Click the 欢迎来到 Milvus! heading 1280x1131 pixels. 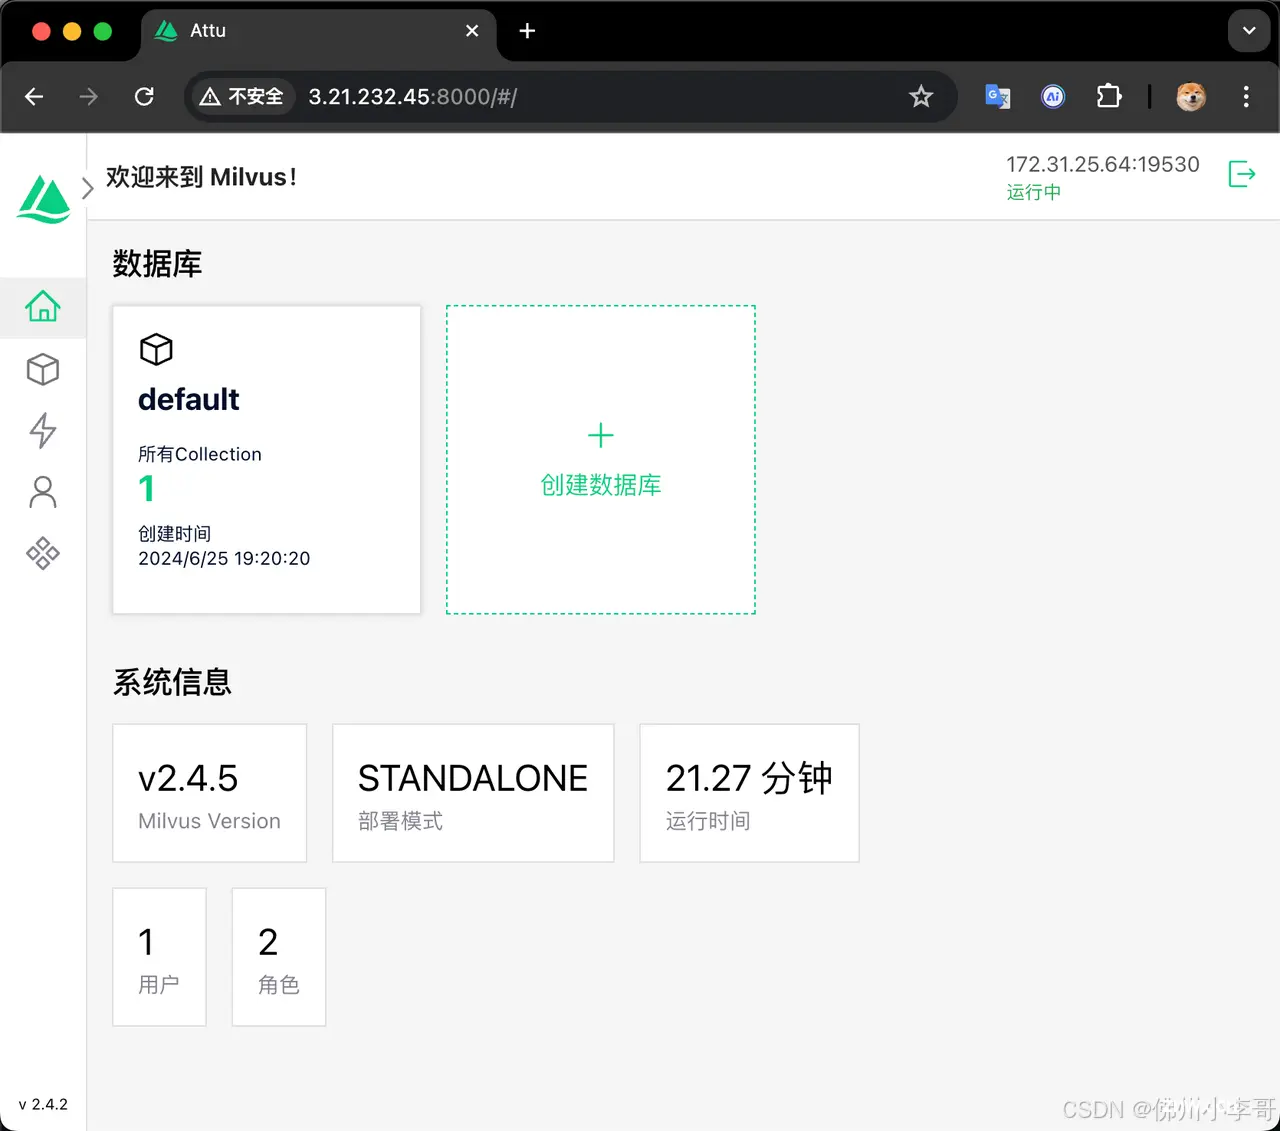tap(202, 177)
